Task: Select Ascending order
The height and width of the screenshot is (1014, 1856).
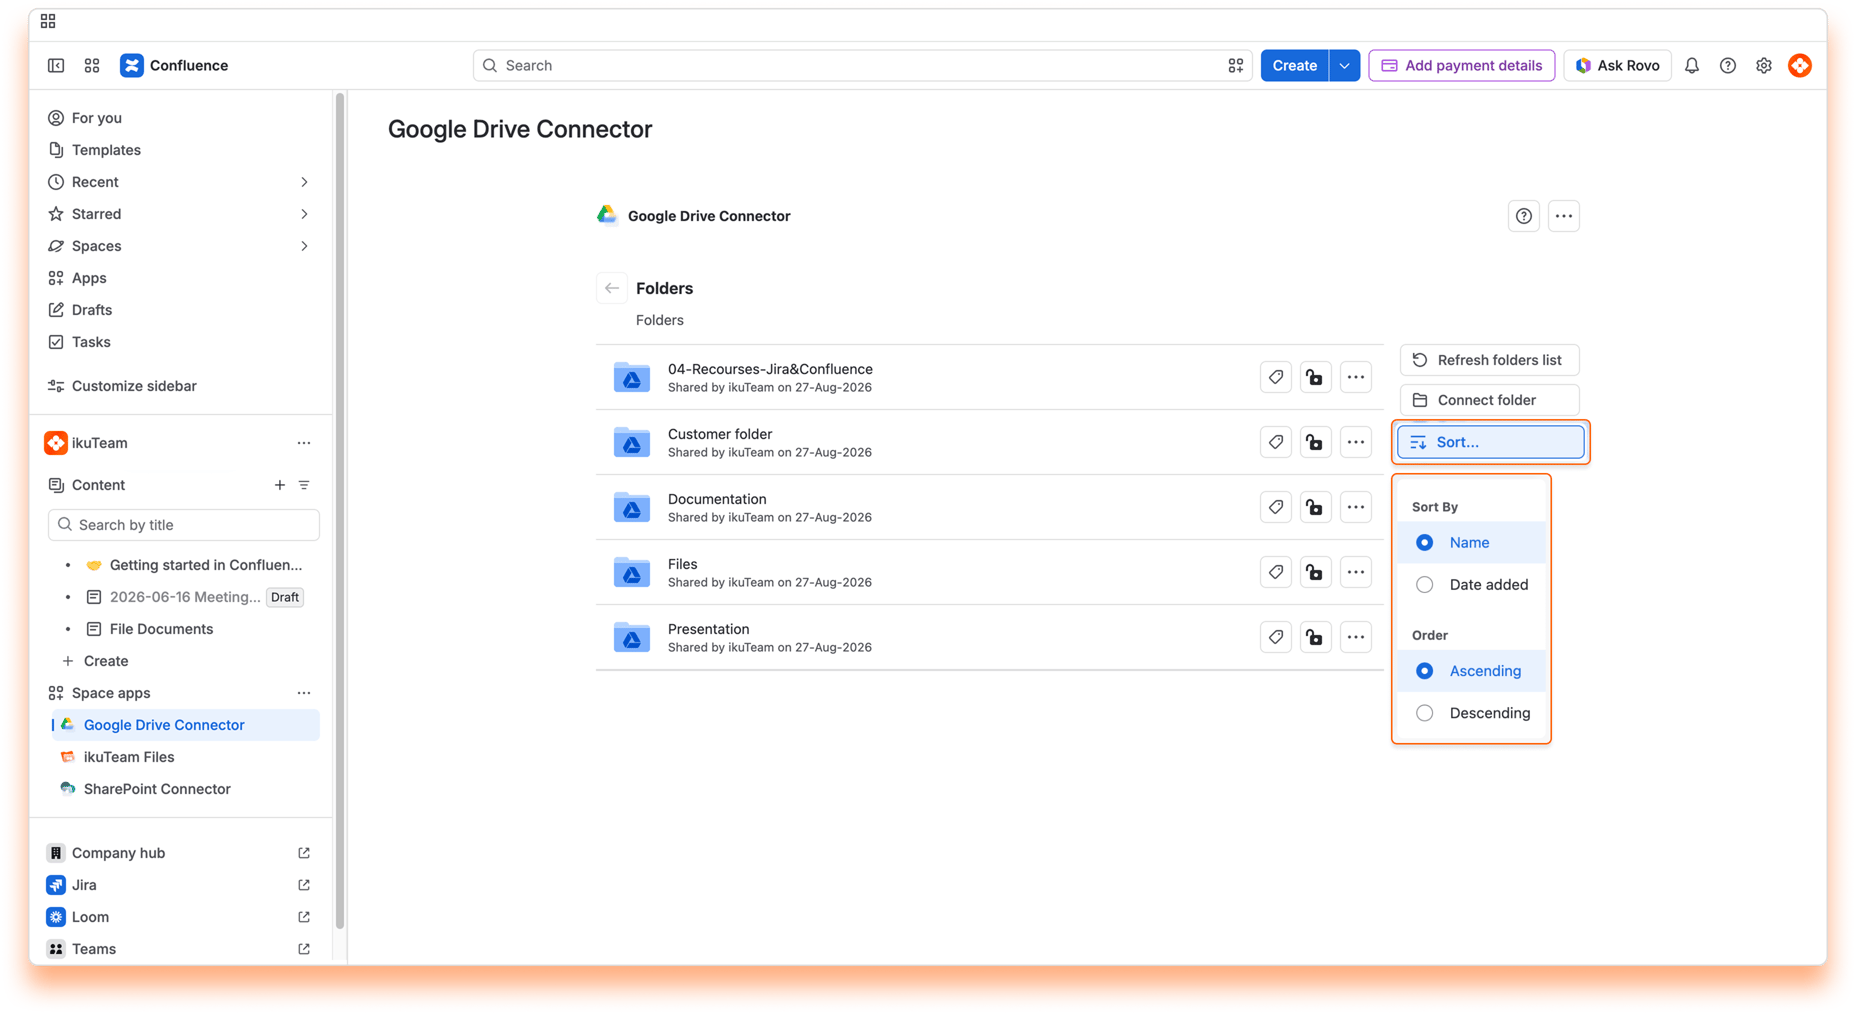Action: [x=1471, y=671]
